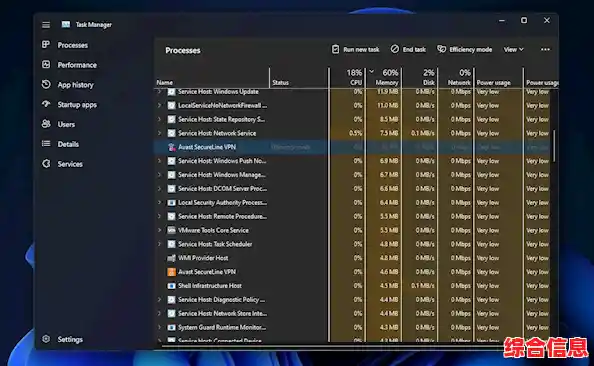Open the three-dot more options menu

pos(545,50)
